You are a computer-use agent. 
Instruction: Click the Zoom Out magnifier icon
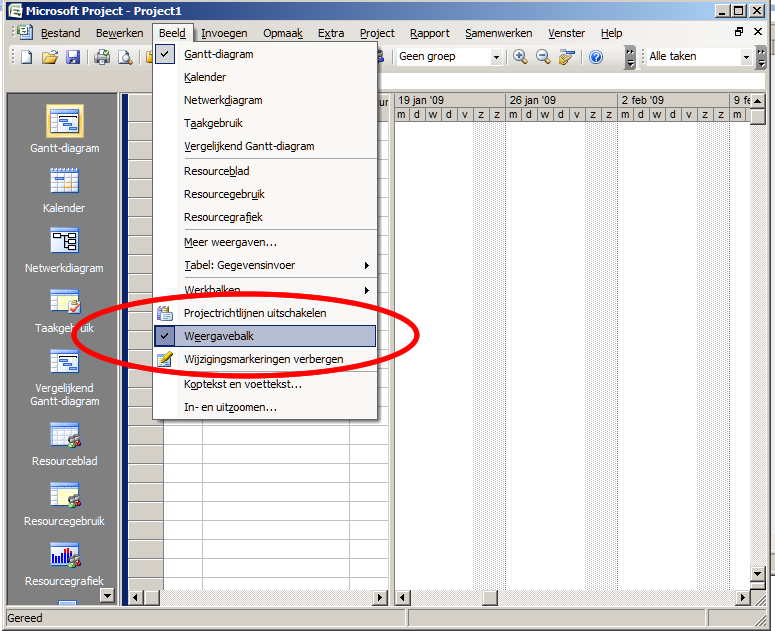click(543, 57)
